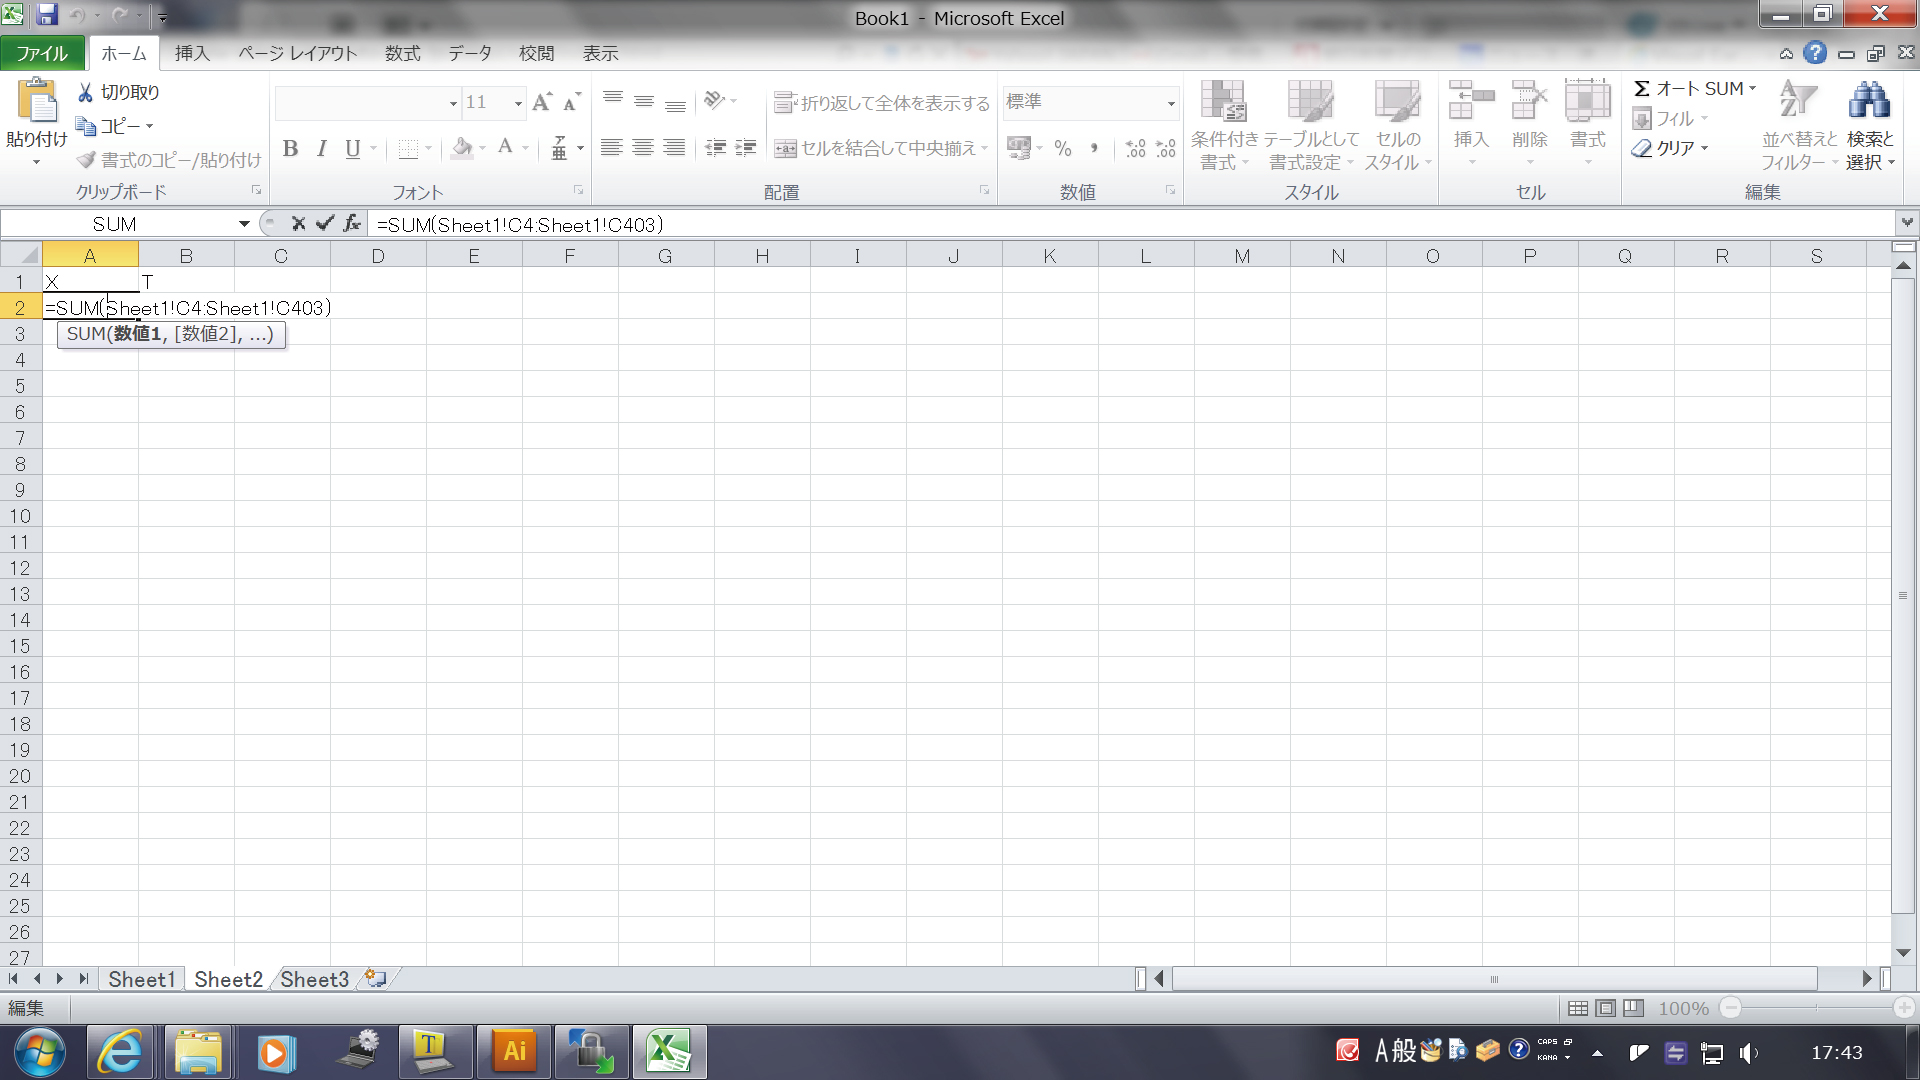Click Insert cells (挿入) button
The width and height of the screenshot is (1920, 1080).
click(x=1470, y=121)
